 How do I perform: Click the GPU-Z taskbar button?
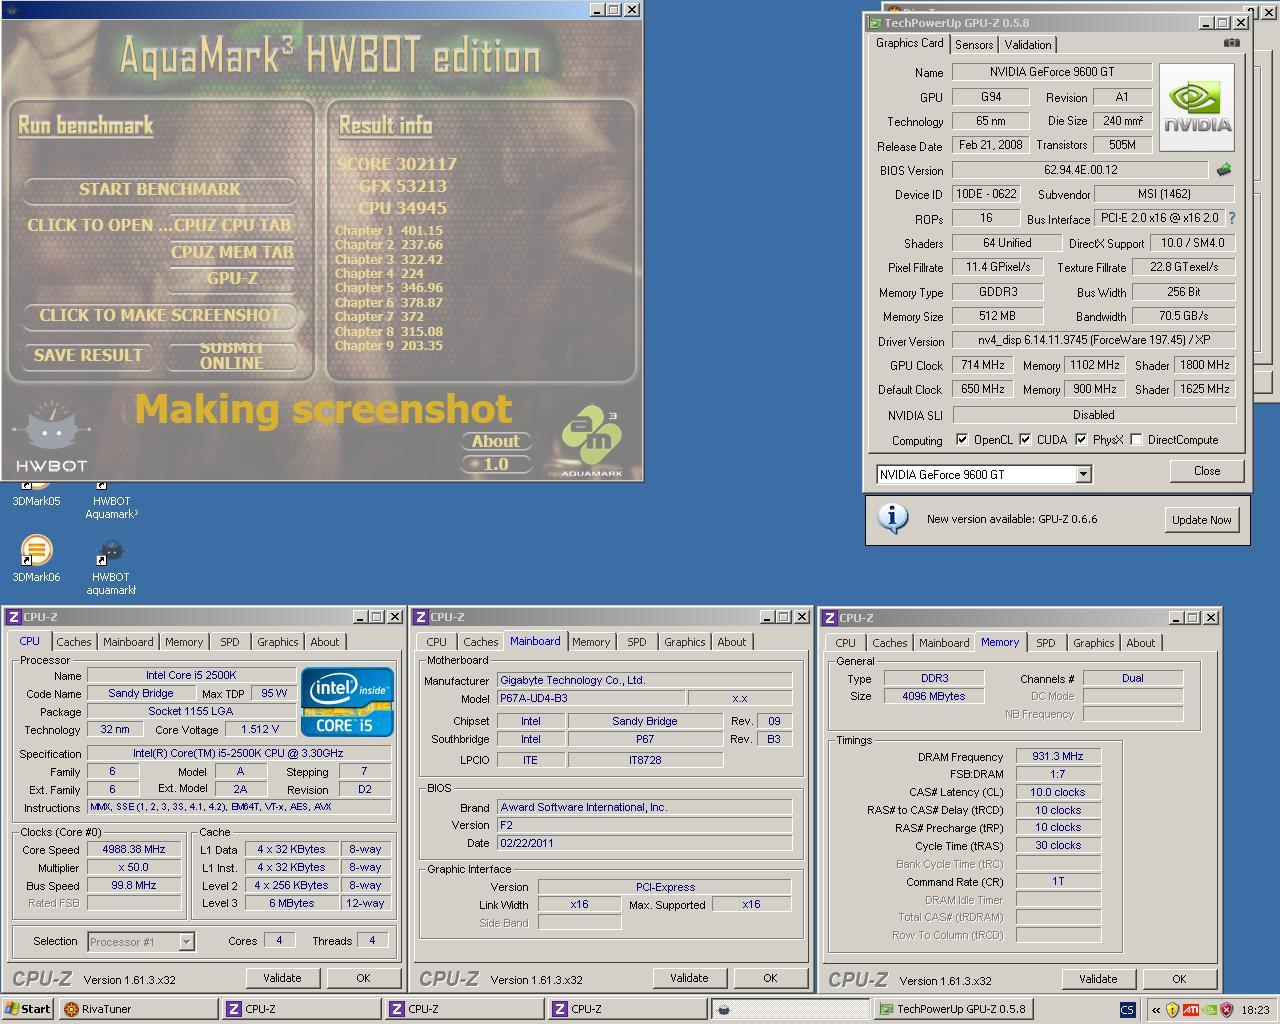coord(951,1009)
